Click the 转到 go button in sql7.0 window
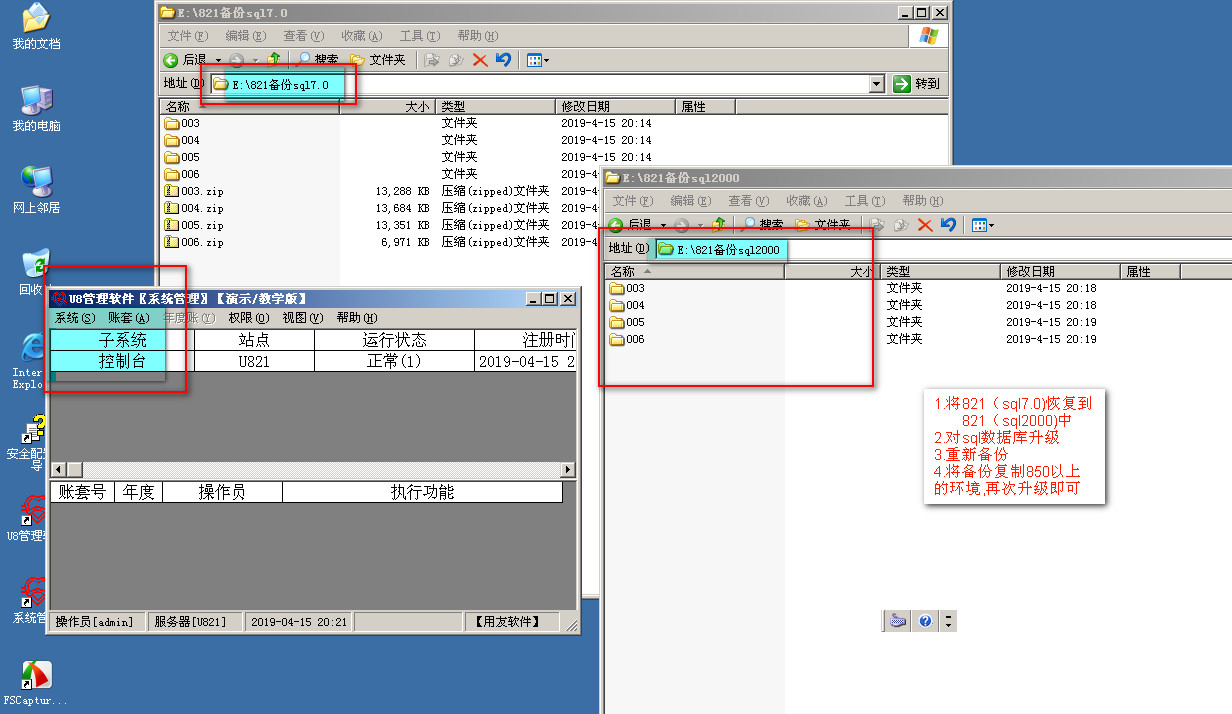1232x714 pixels. click(917, 84)
